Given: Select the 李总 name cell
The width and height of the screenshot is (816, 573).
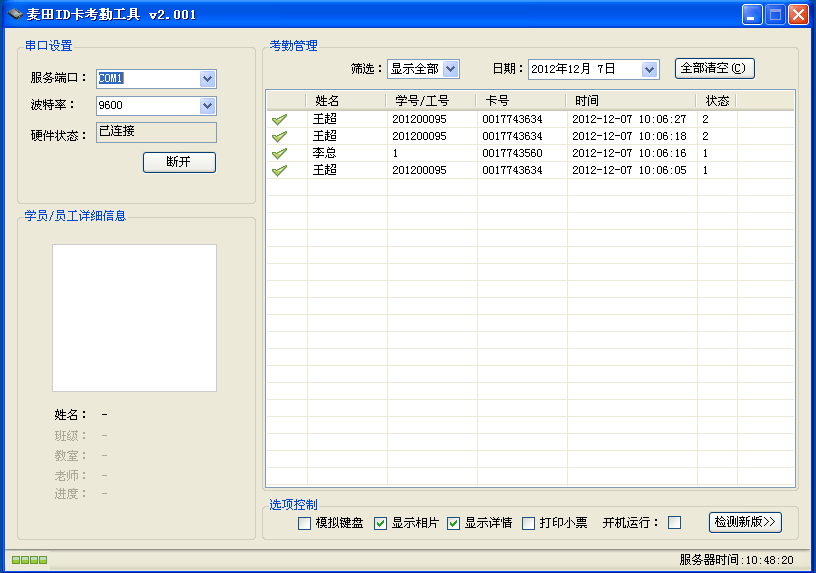Looking at the screenshot, I should click(x=325, y=153).
